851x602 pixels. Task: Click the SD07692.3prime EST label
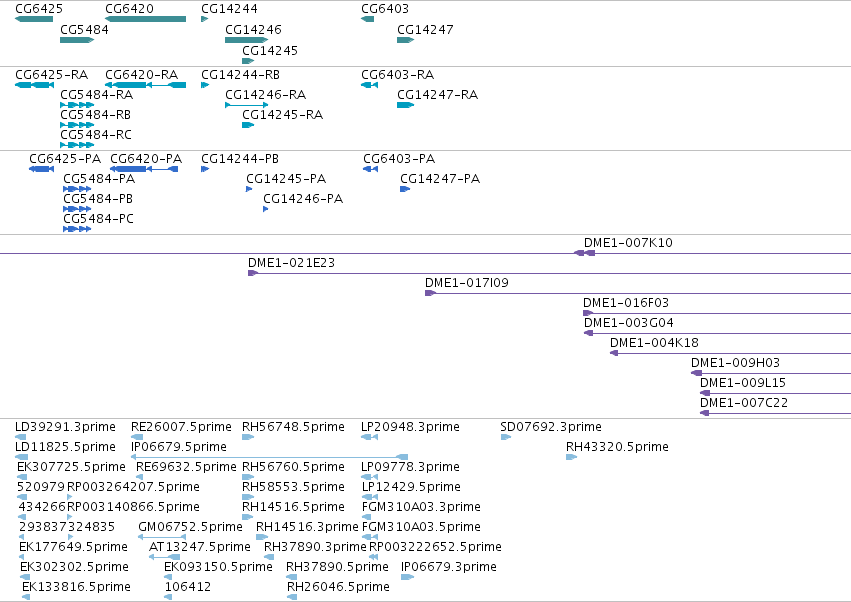tap(551, 427)
